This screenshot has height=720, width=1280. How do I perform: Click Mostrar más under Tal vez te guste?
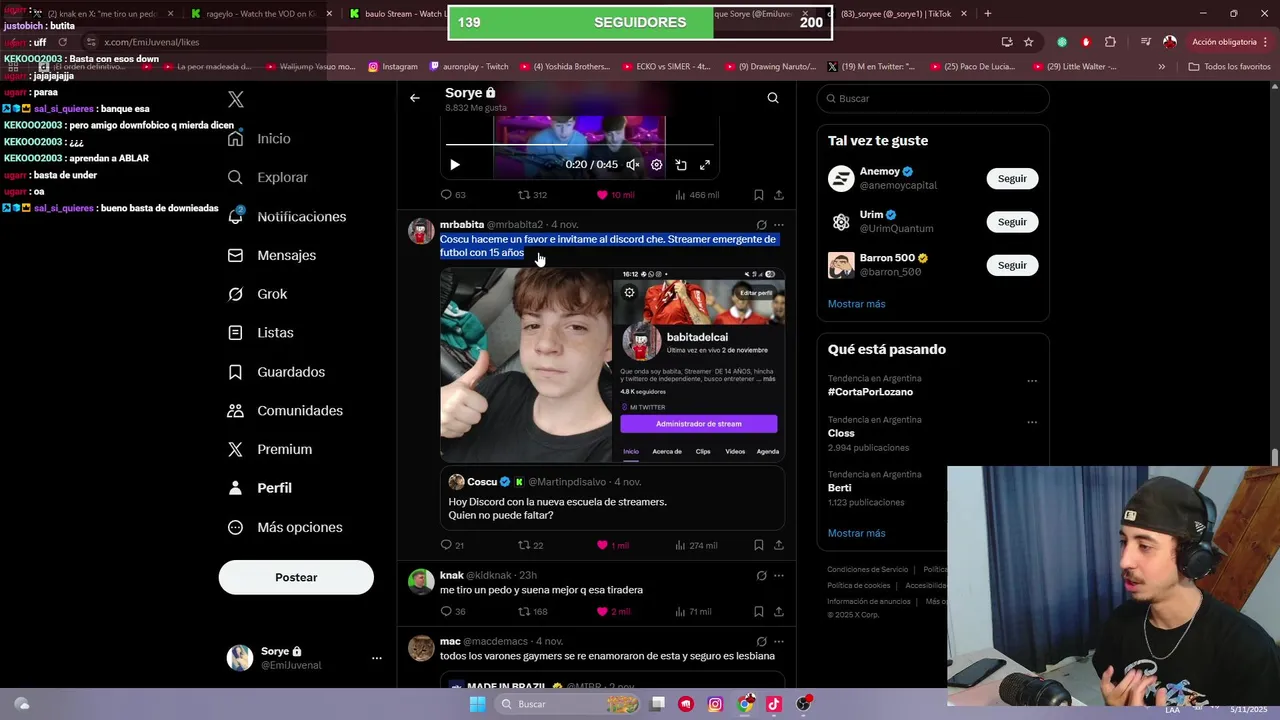coord(856,304)
